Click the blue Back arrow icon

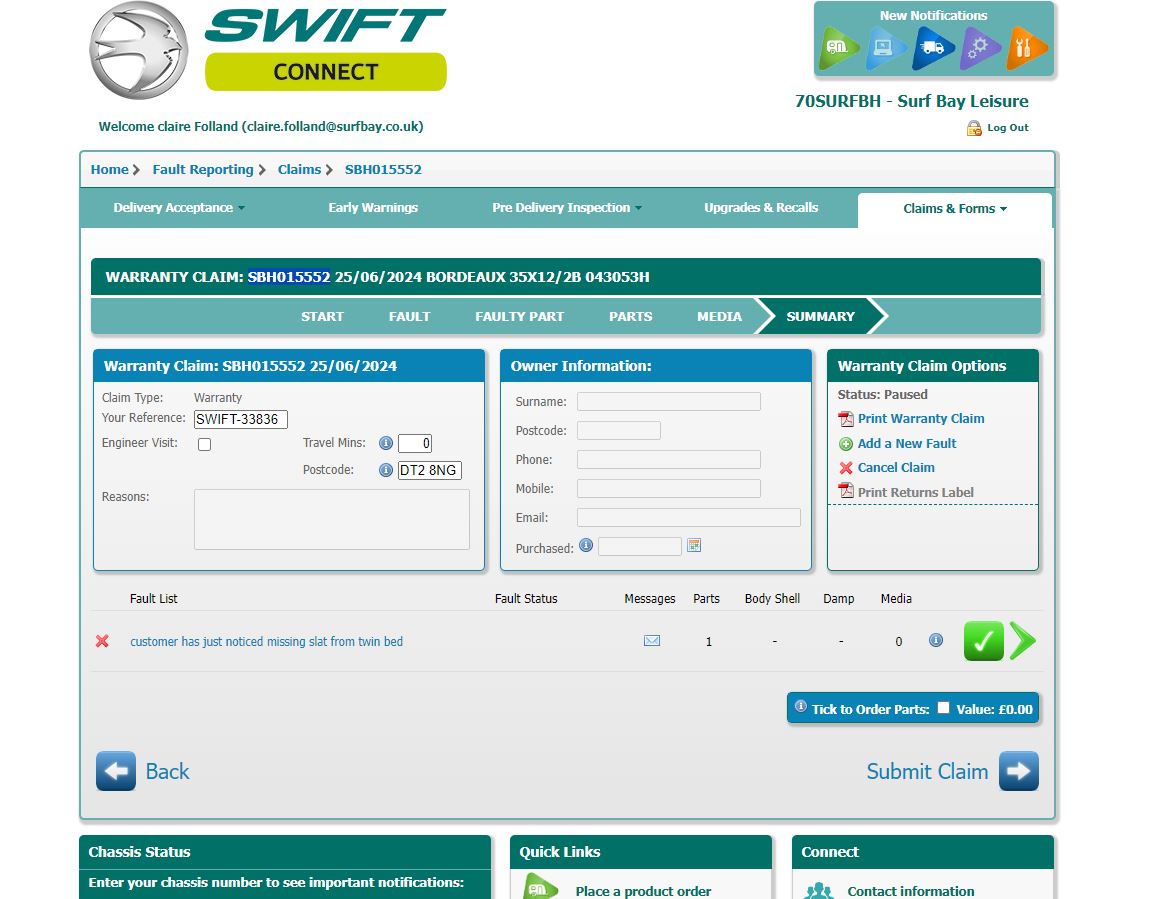click(x=116, y=771)
